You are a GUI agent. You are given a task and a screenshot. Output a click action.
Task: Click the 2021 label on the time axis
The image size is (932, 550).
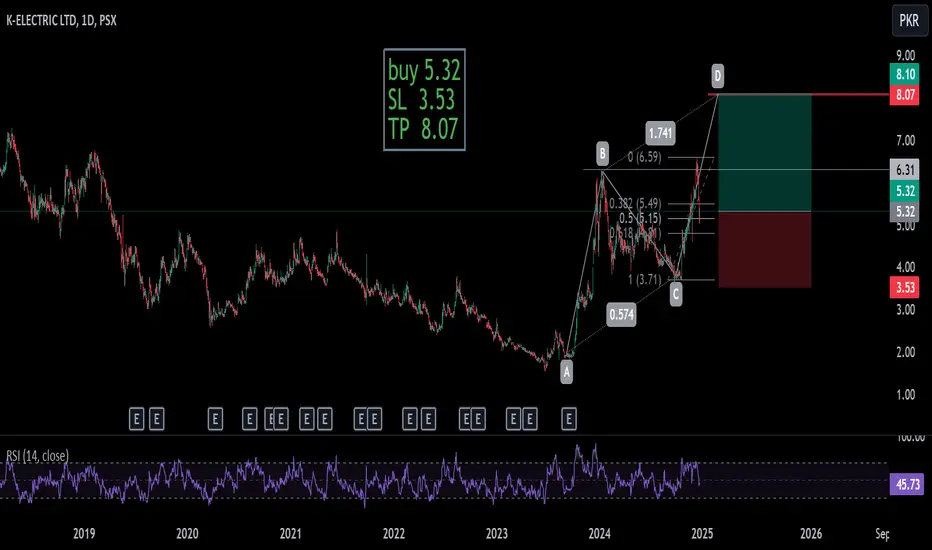coord(290,533)
